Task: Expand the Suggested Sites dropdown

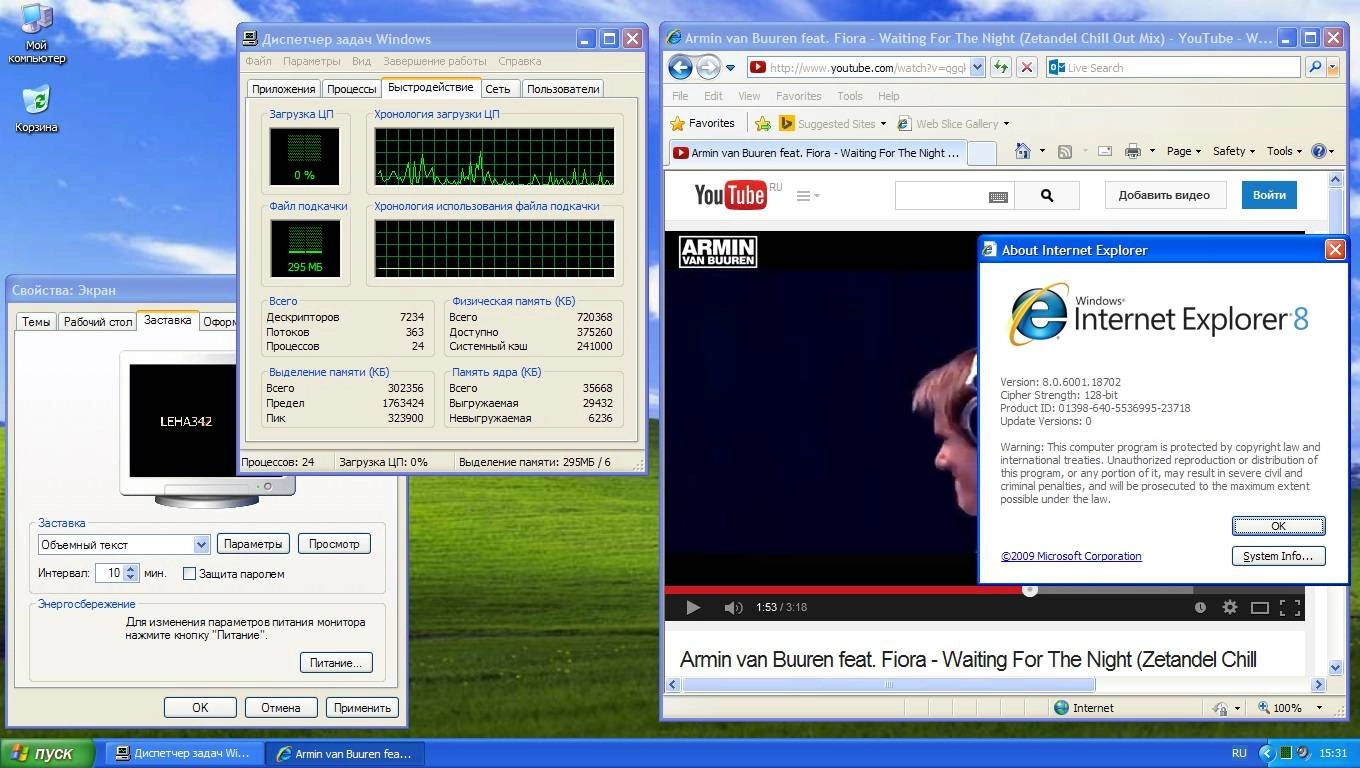Action: pos(883,124)
